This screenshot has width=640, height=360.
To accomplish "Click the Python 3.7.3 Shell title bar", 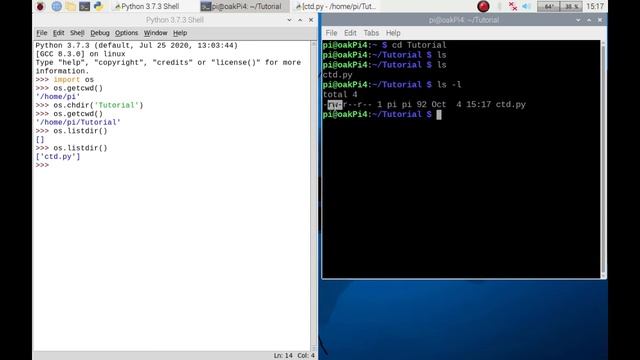I will (x=175, y=20).
